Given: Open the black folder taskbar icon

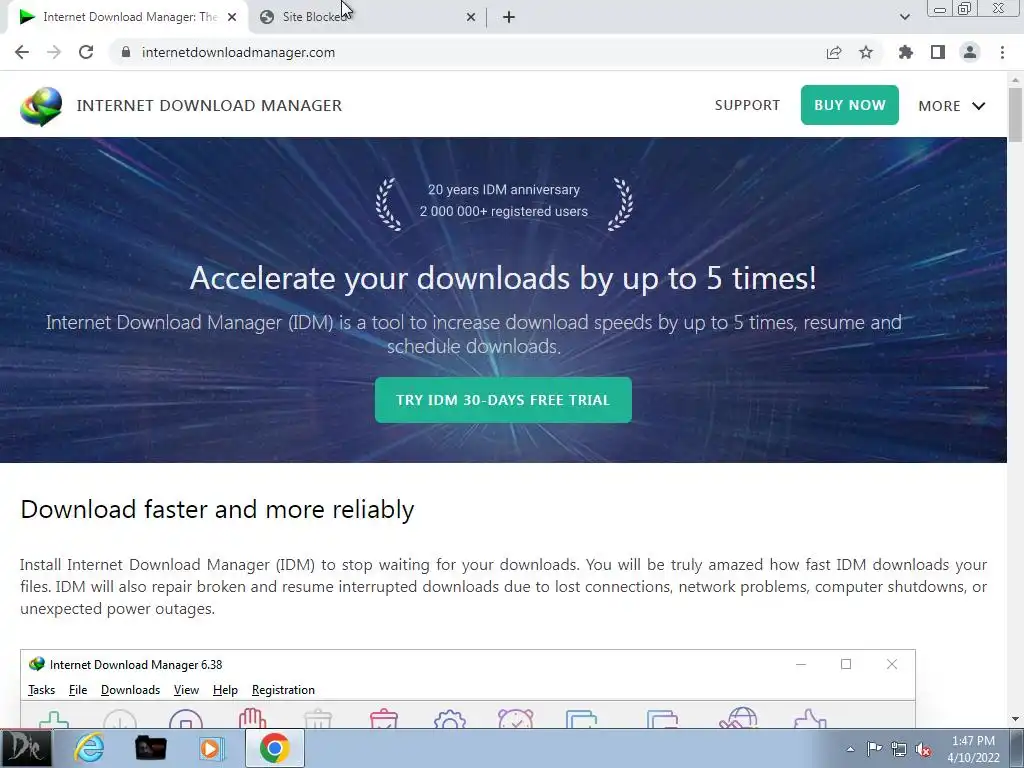Looking at the screenshot, I should 150,748.
